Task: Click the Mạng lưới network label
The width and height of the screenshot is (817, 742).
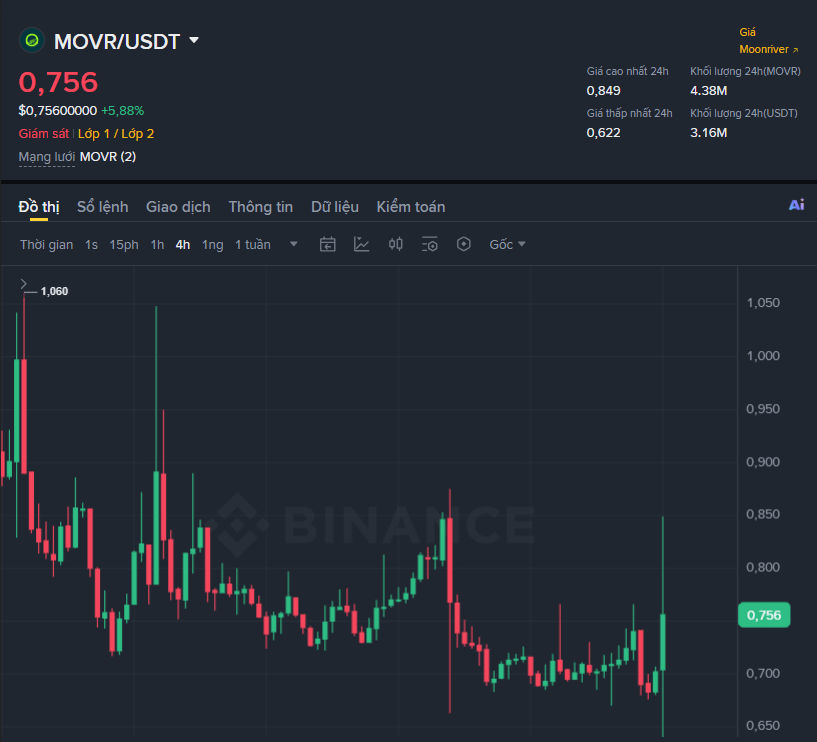Action: click(47, 157)
